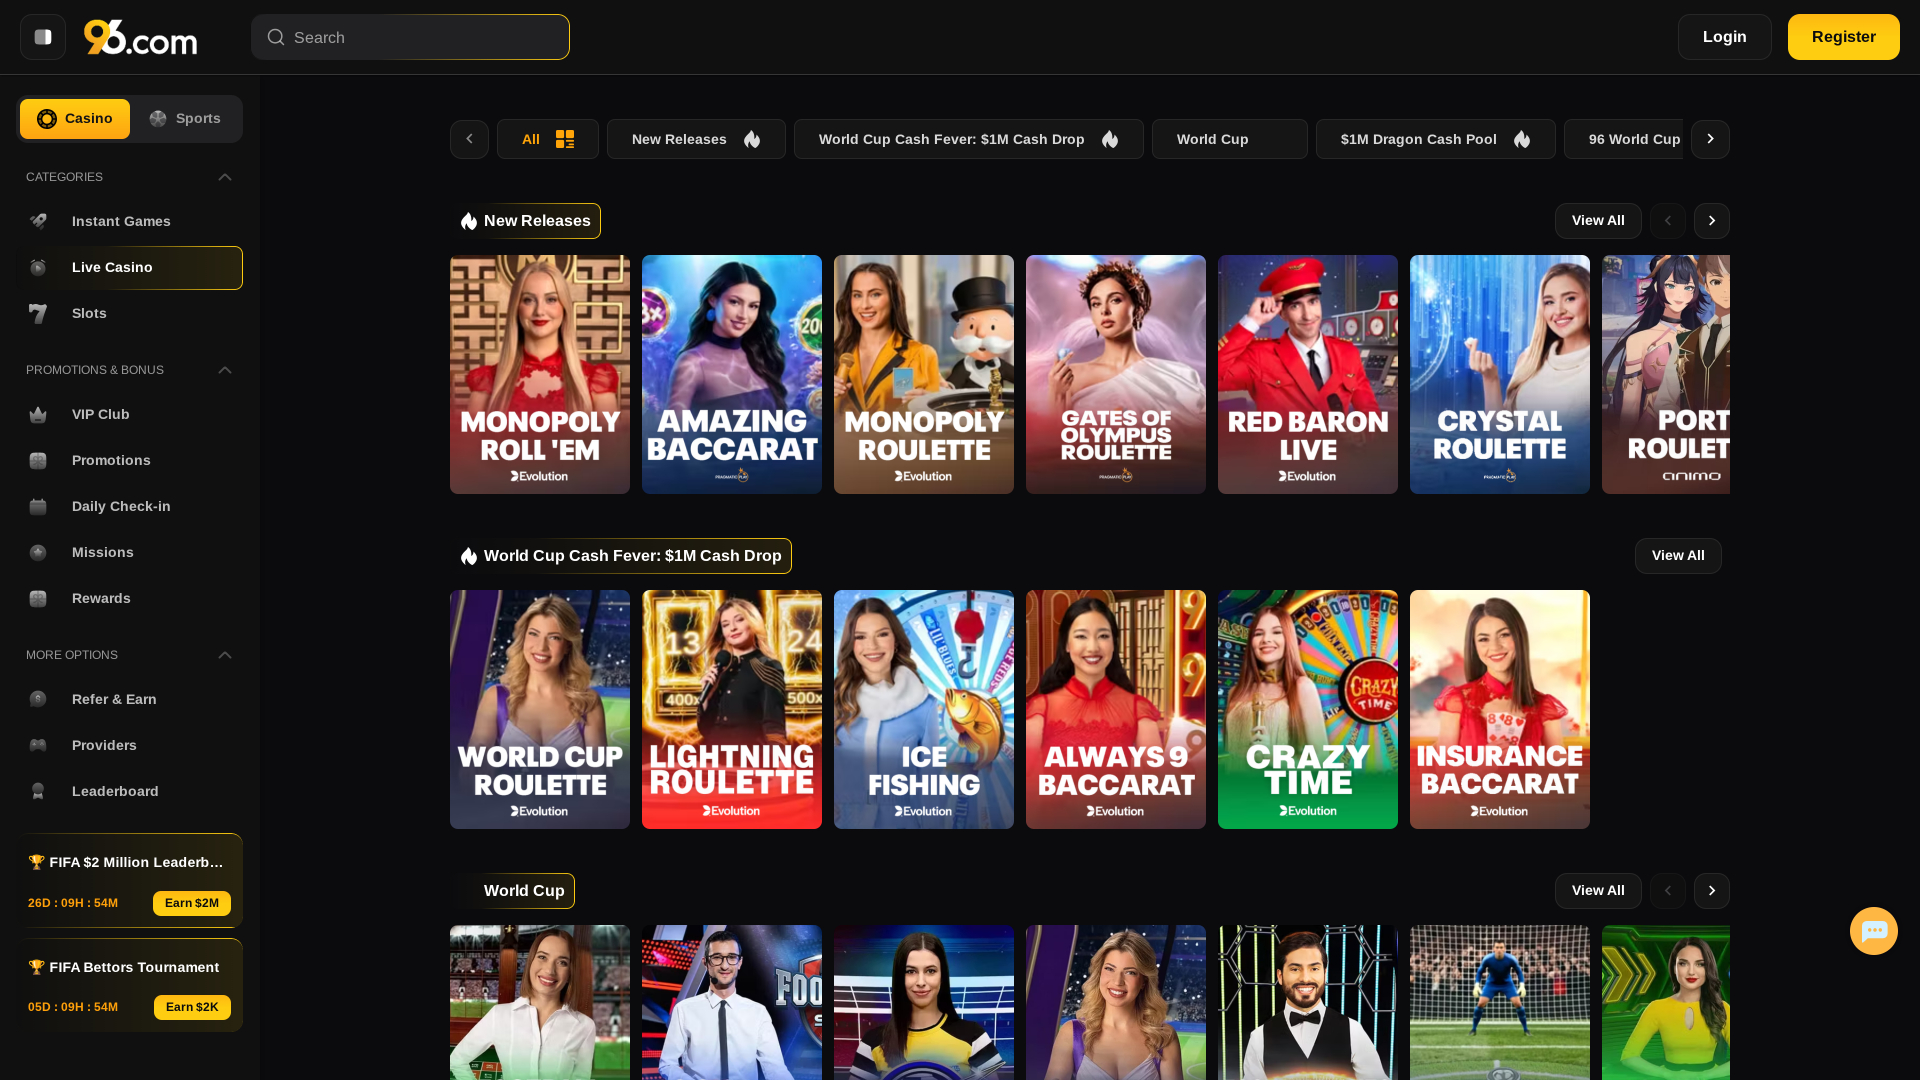Open the Insurance Baccarat game
1920x1080 pixels.
(1500, 709)
